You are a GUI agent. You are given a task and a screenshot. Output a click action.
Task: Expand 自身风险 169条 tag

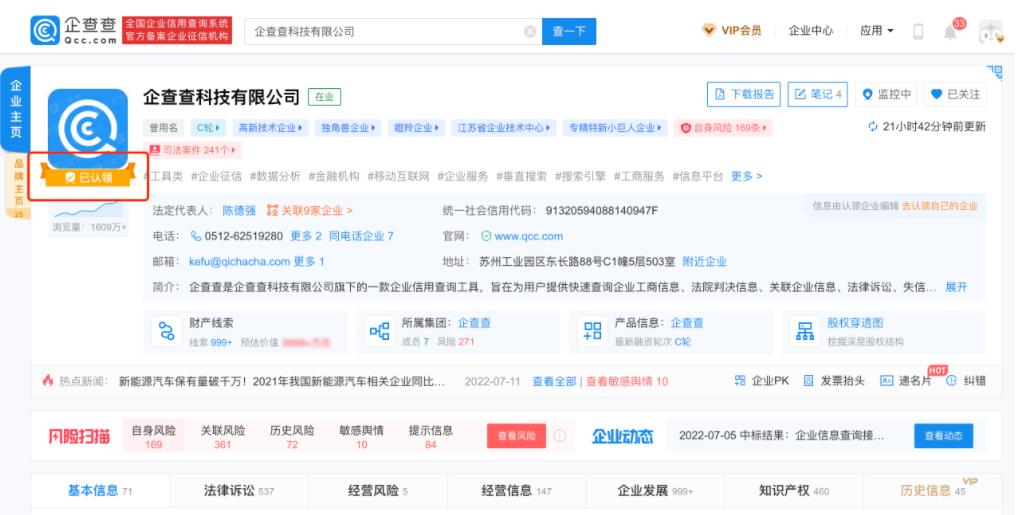tap(723, 128)
